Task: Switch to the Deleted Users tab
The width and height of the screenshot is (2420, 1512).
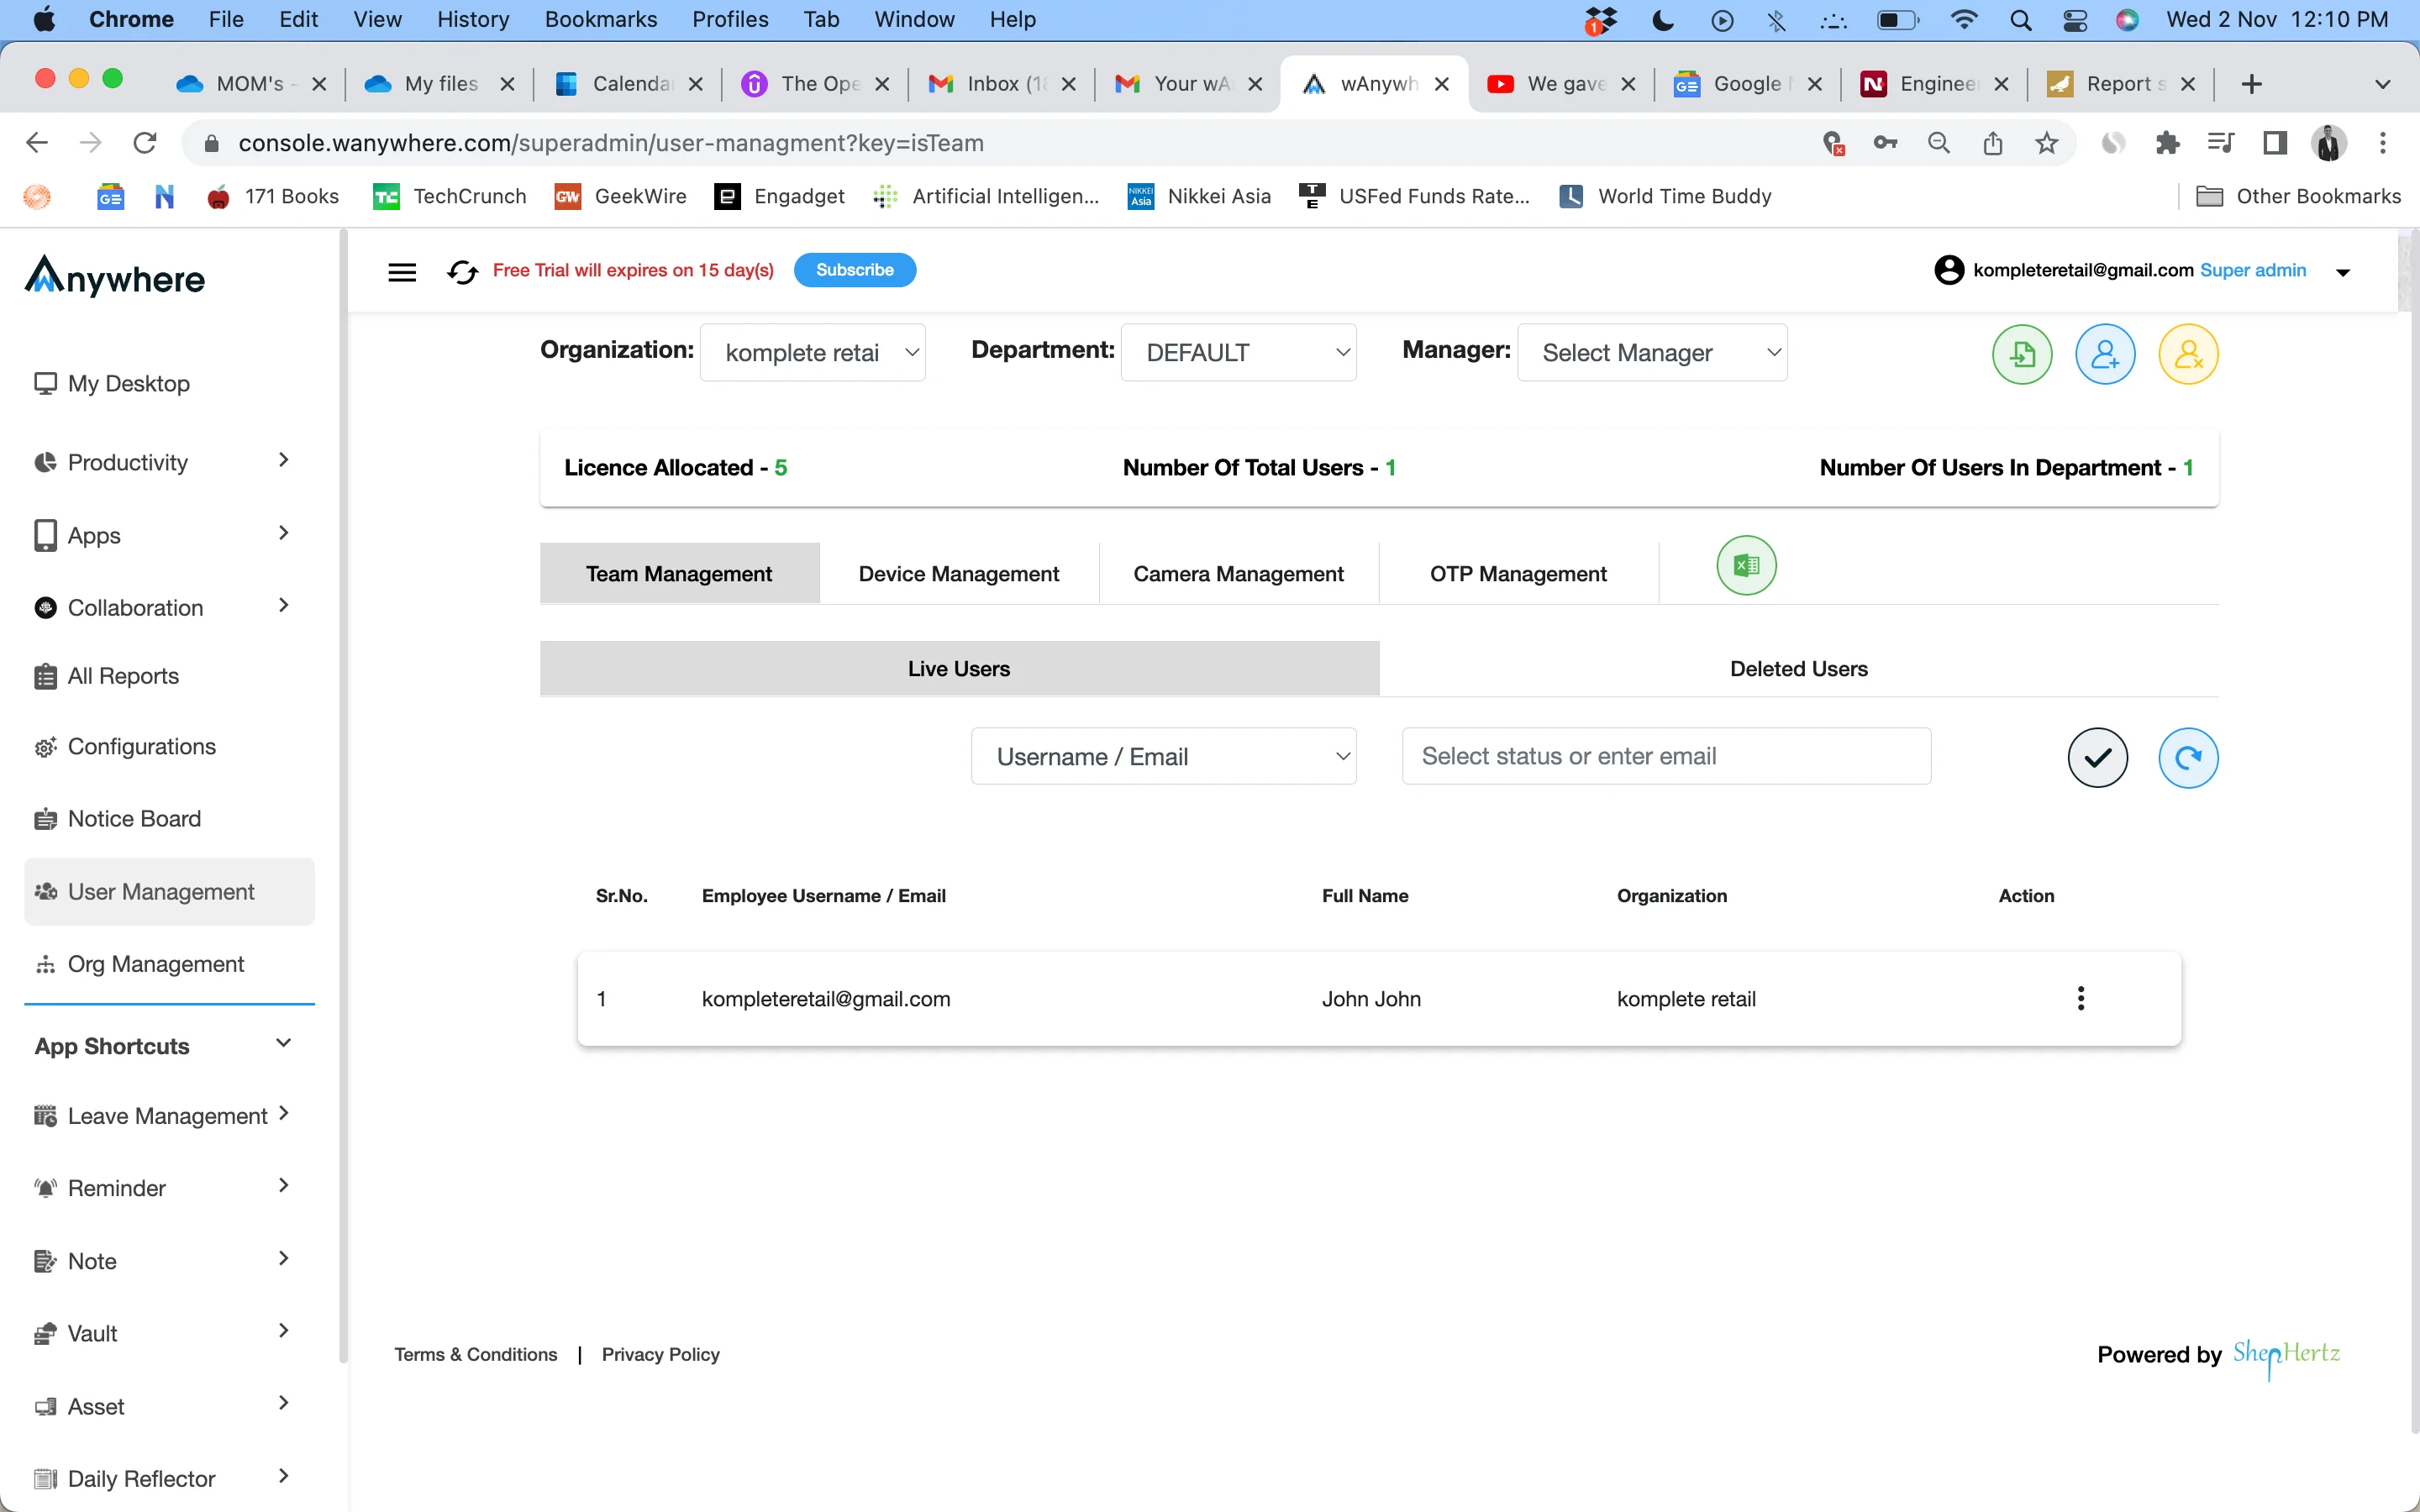Action: click(1798, 667)
